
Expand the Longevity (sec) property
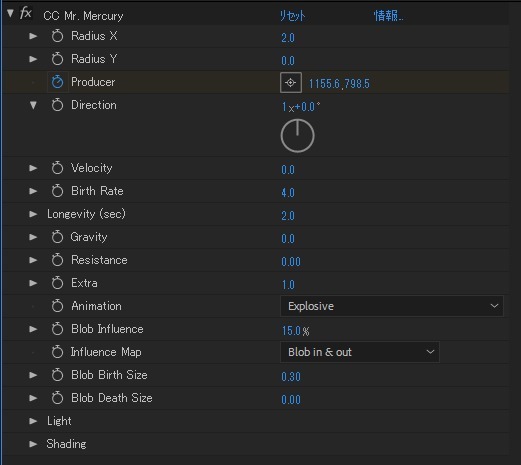click(x=33, y=214)
